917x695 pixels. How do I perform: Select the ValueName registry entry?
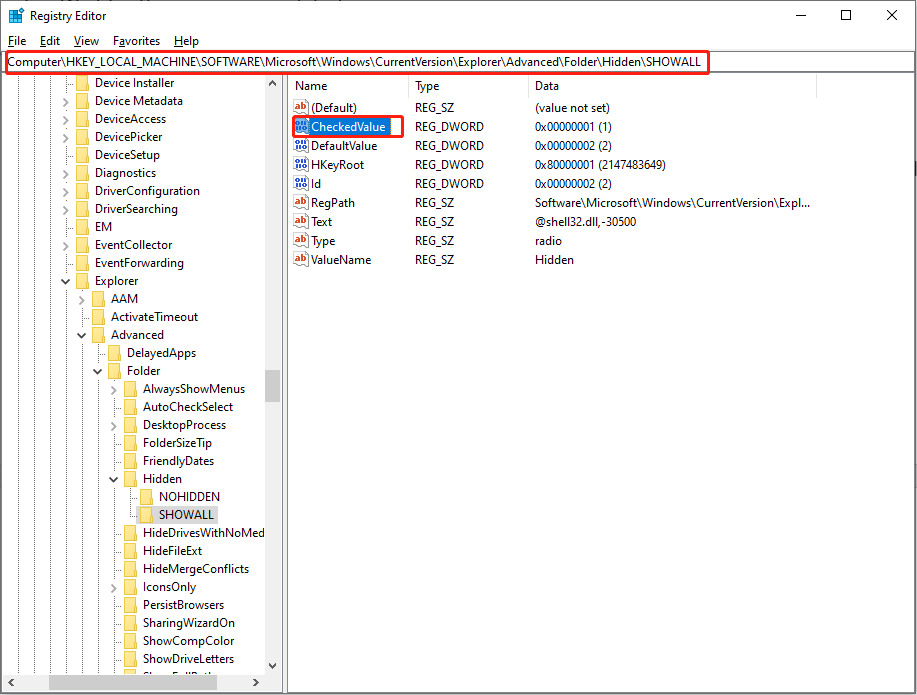click(341, 260)
